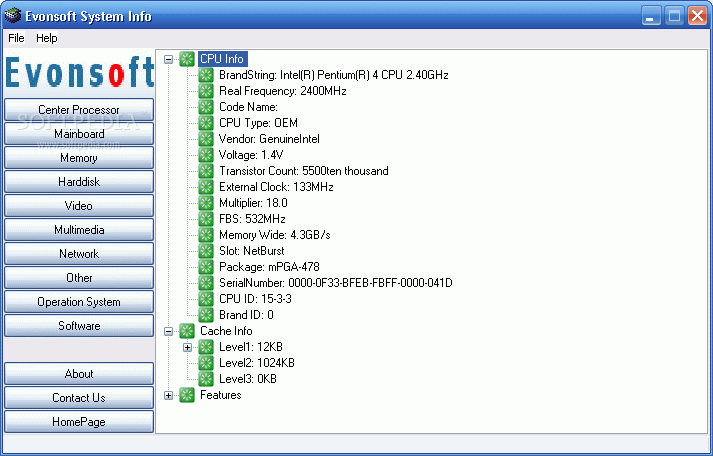Click the icon beside Voltage: 1.4V
The image size is (713, 456).
point(206,155)
